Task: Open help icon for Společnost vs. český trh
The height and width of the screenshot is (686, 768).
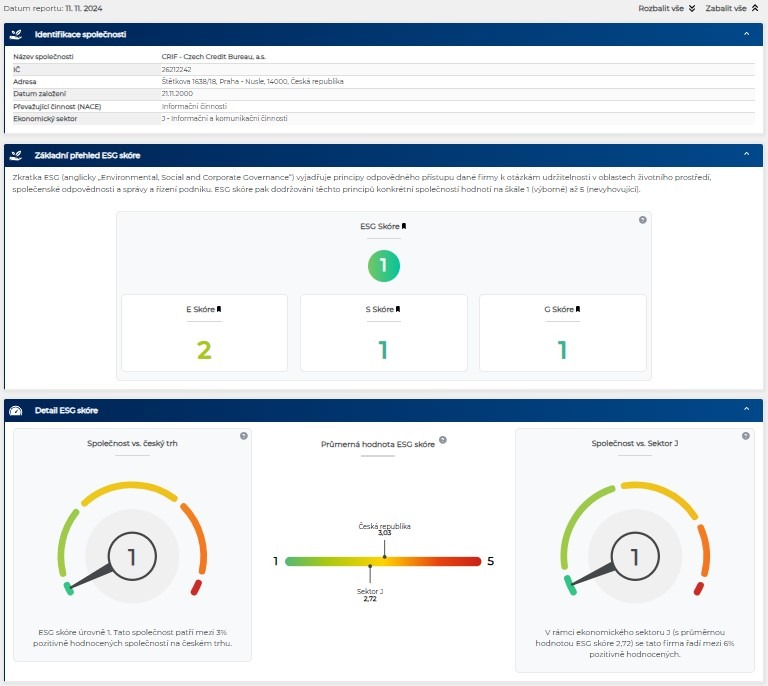Action: [x=243, y=436]
